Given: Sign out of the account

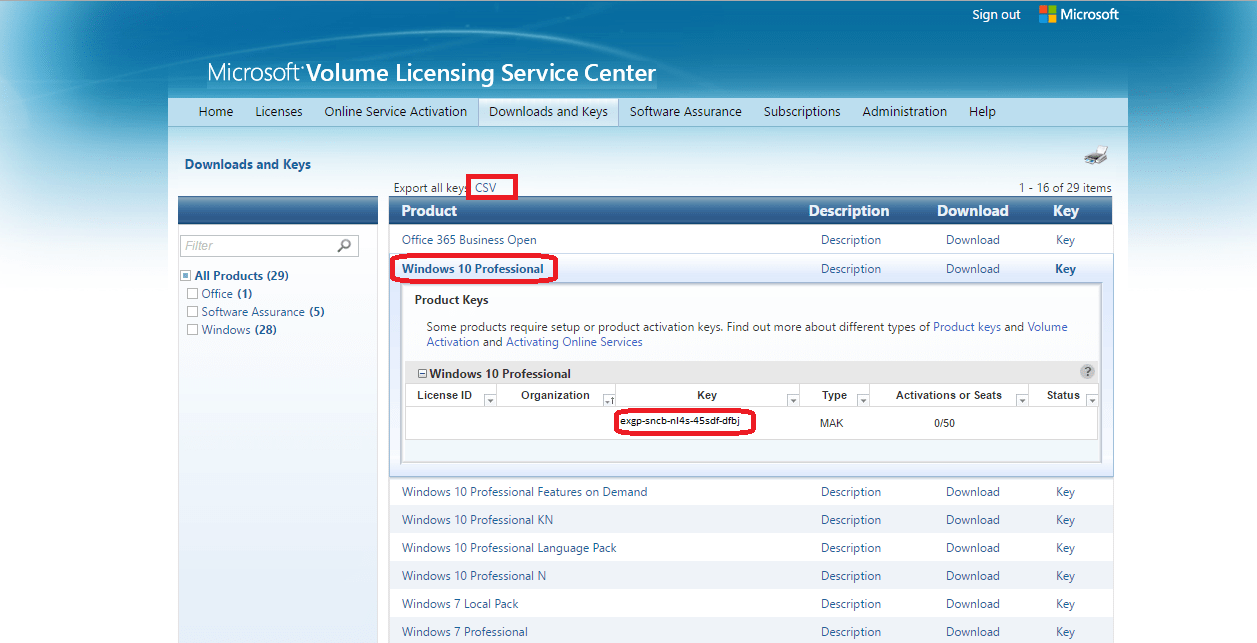Looking at the screenshot, I should click(x=995, y=14).
